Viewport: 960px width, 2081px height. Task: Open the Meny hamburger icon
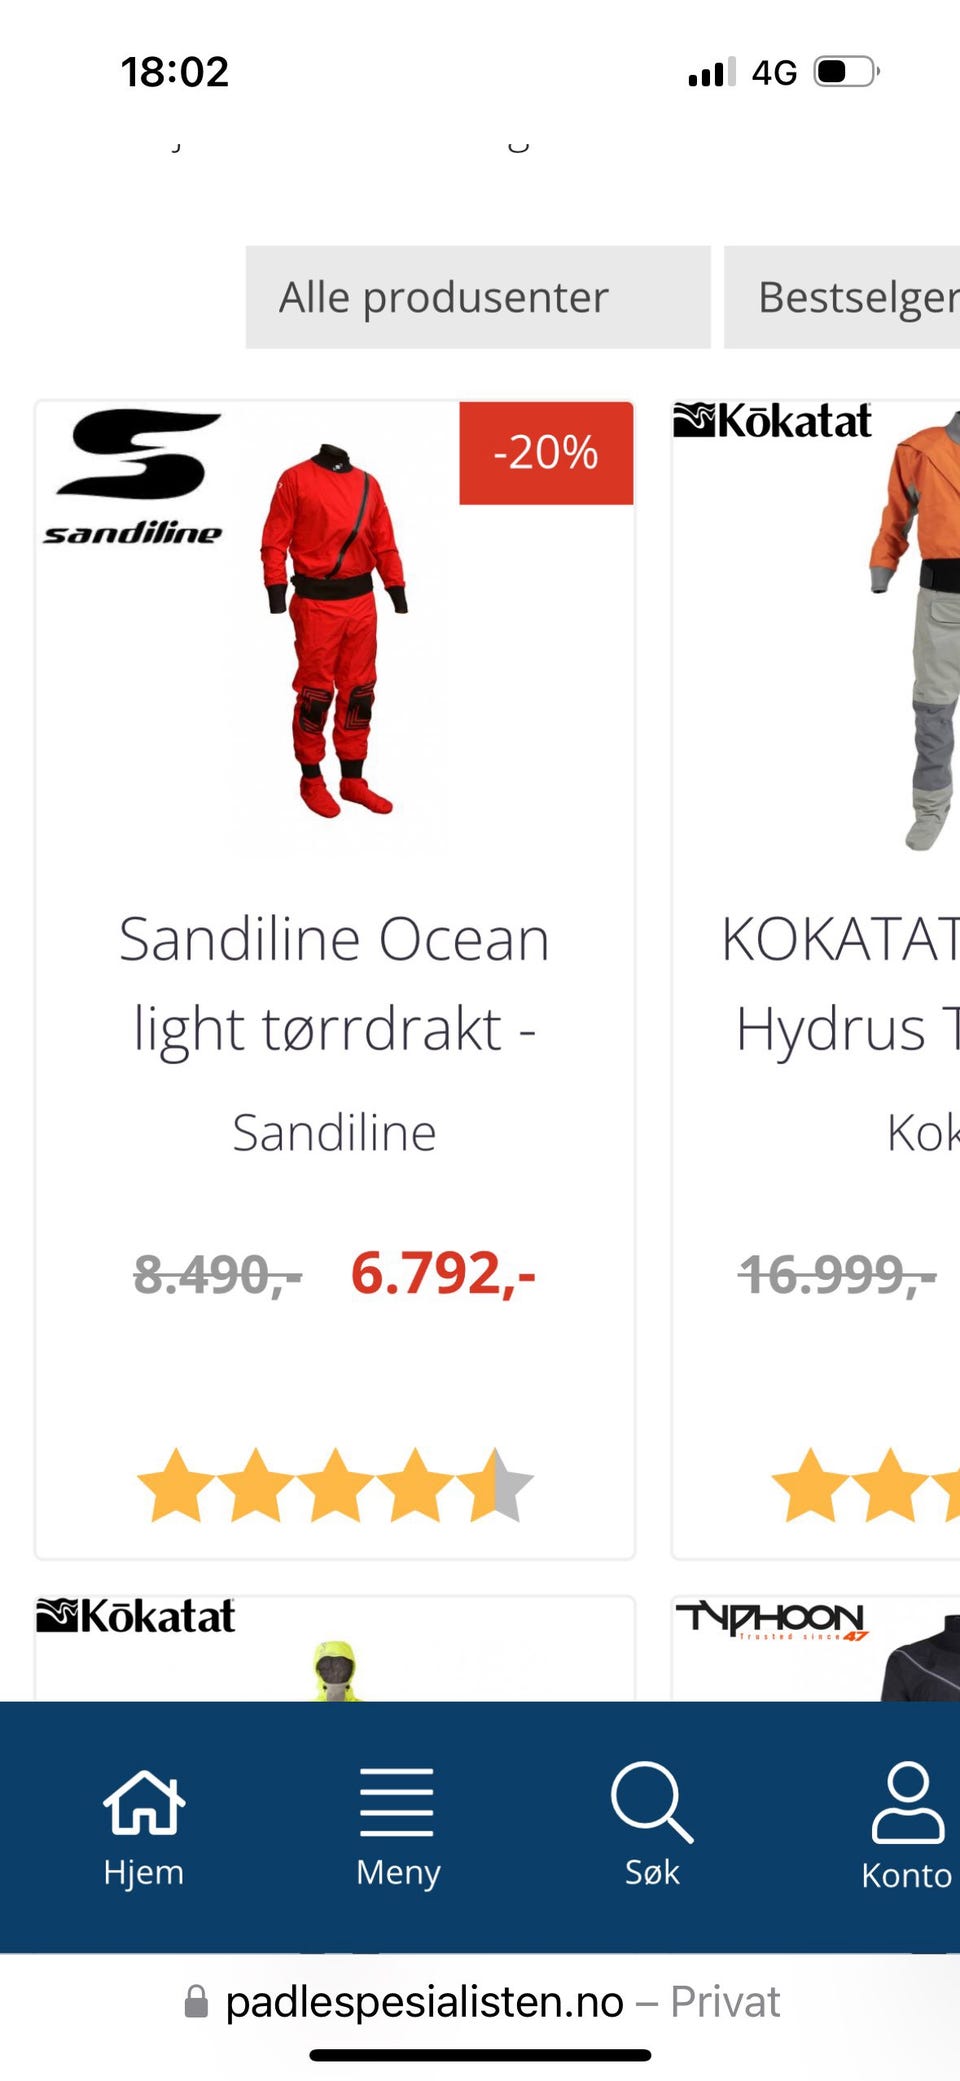tap(397, 1802)
